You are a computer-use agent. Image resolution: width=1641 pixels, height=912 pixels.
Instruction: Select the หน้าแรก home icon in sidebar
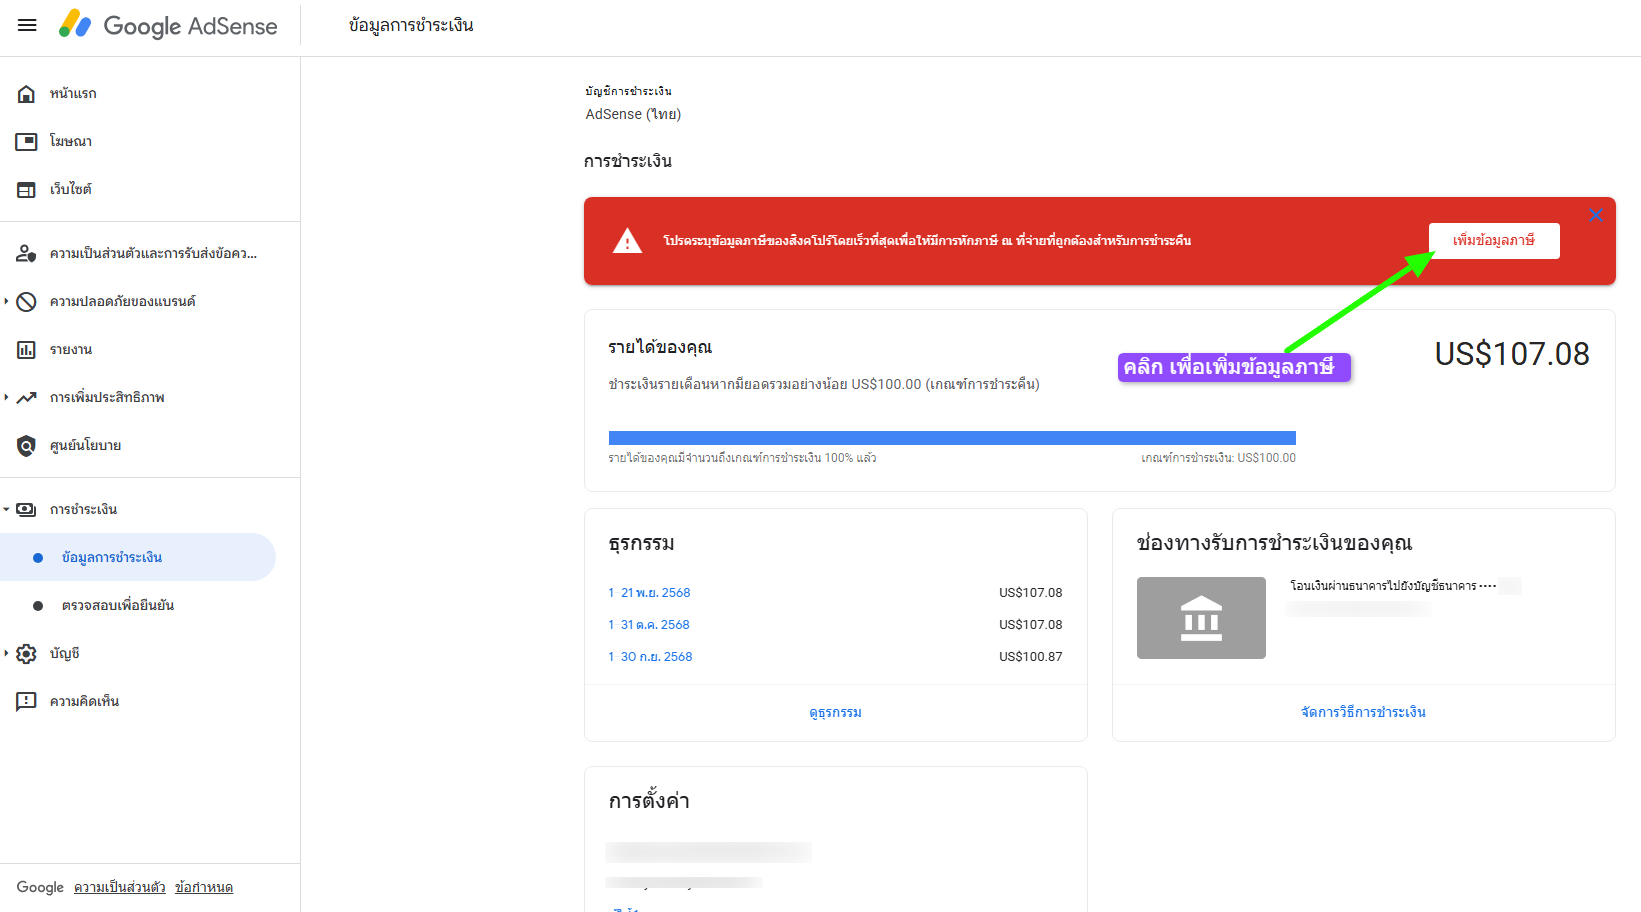point(27,92)
